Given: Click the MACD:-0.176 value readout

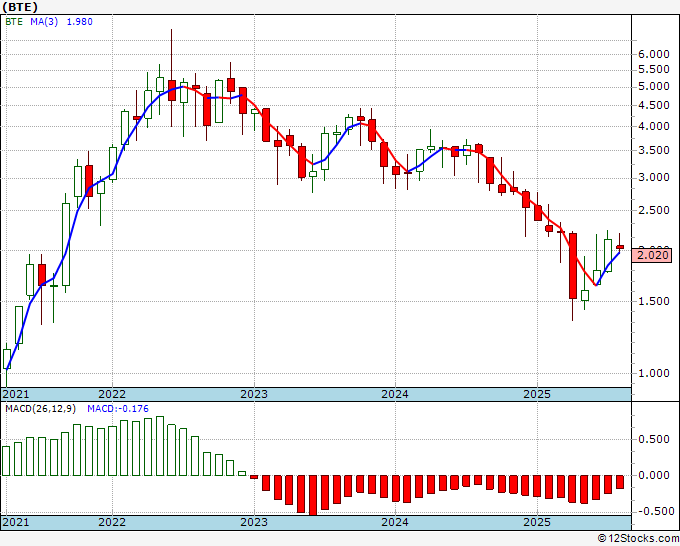Looking at the screenshot, I should 118,409.
